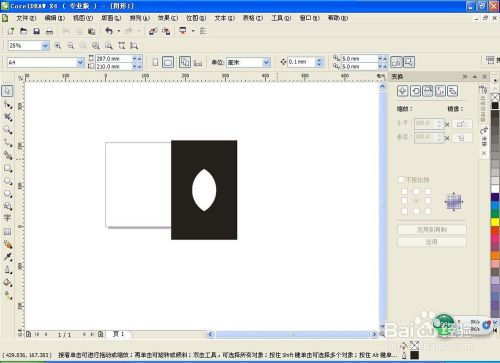
Task: Select the Interactive Blend tool
Action: (7, 244)
